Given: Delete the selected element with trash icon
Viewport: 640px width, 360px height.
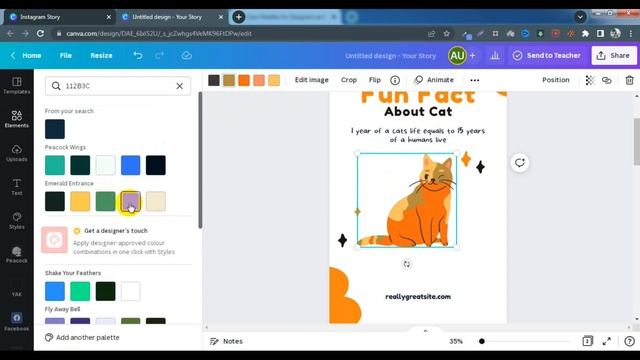Looking at the screenshot, I should pyautogui.click(x=629, y=80).
